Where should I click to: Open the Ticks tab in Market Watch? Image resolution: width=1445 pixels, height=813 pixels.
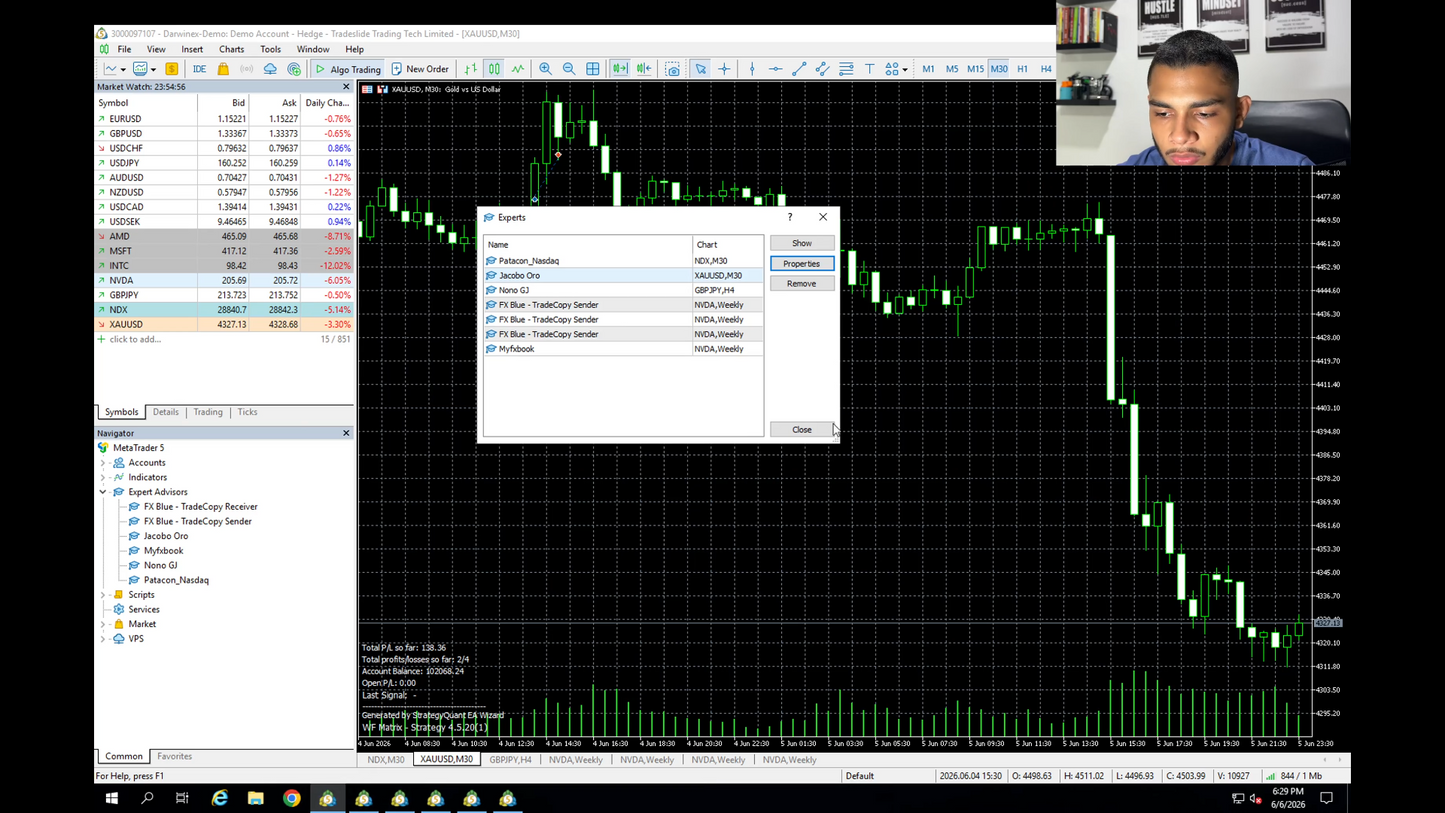[x=247, y=412]
